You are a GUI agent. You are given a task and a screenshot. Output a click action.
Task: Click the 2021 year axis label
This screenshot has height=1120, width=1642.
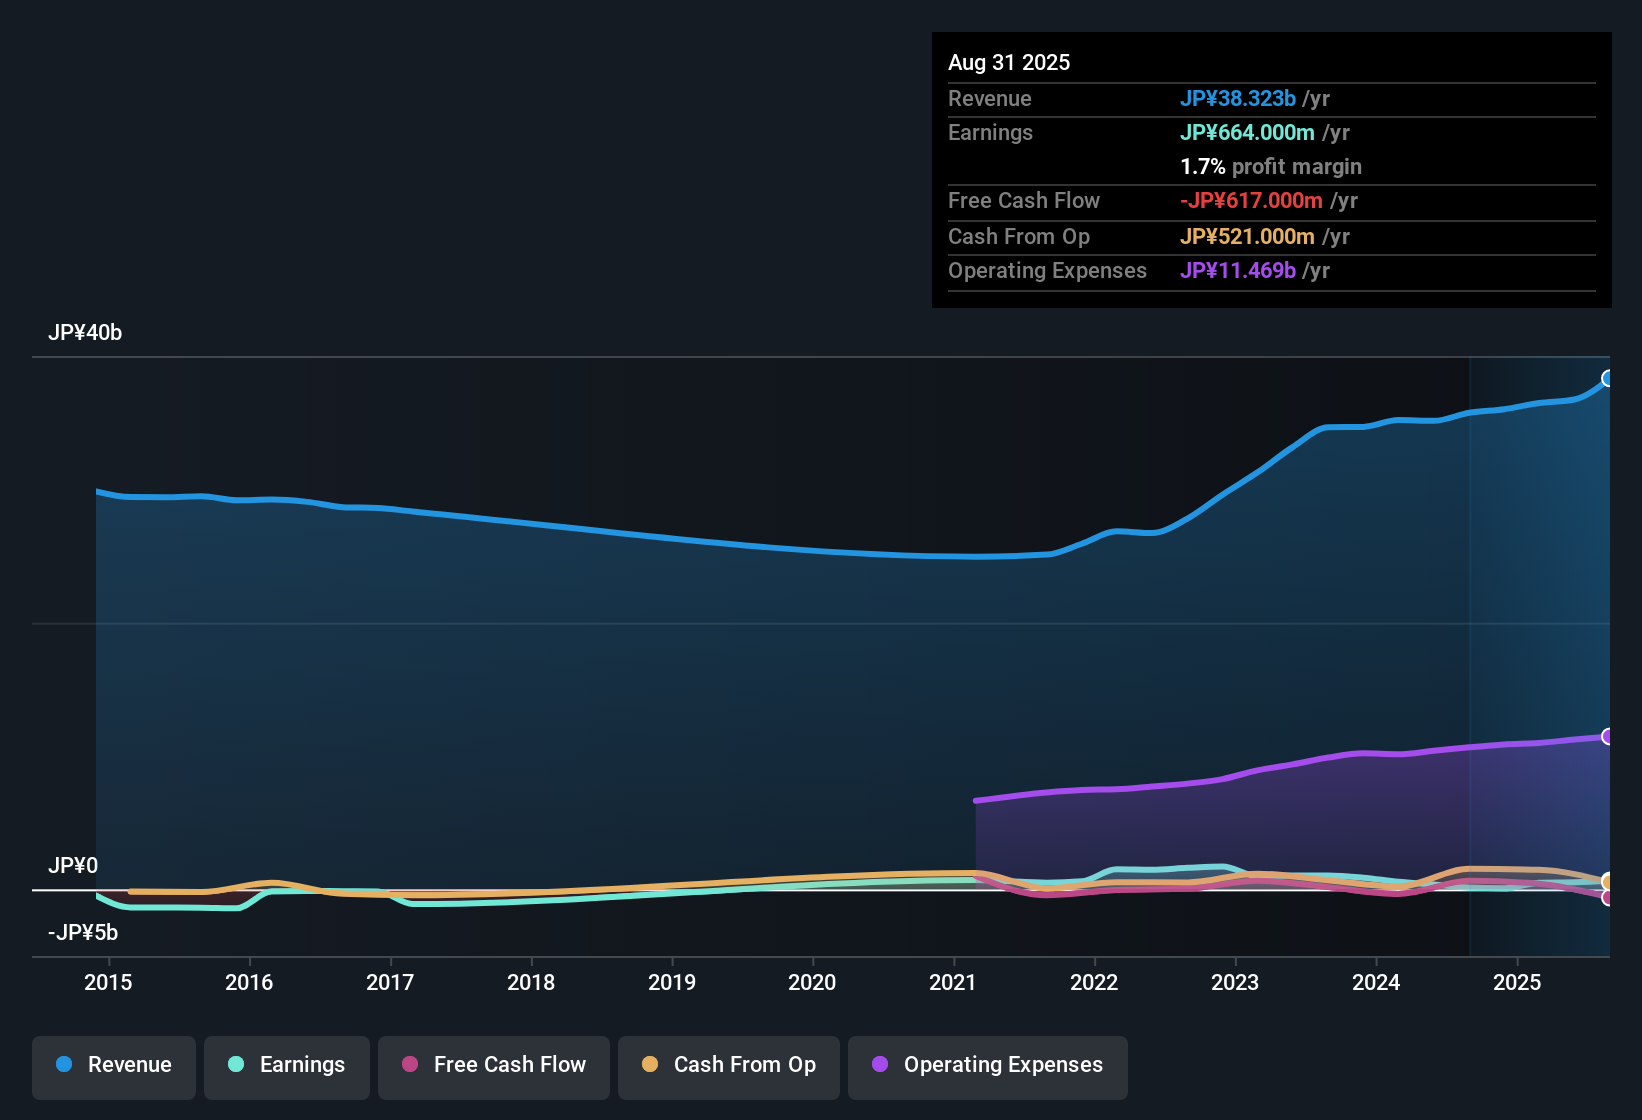[x=954, y=982]
